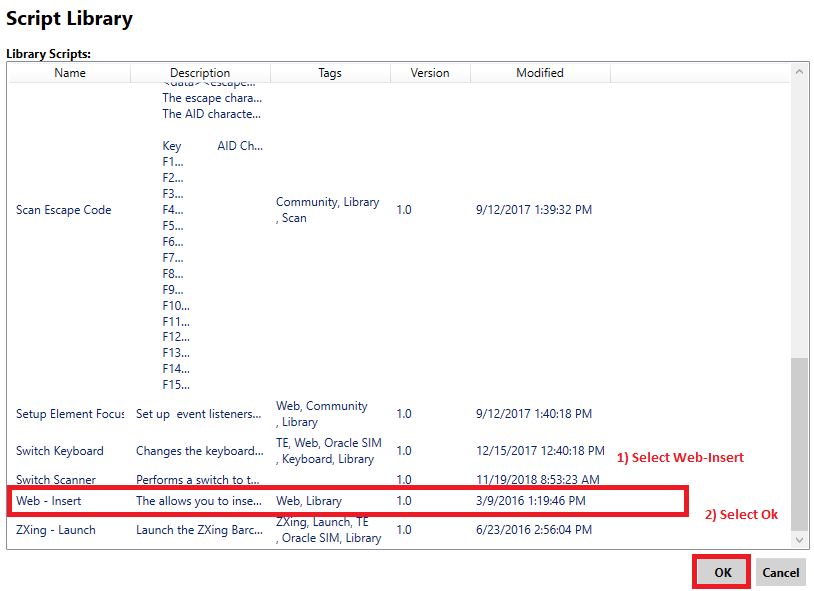
Task: Click the scrollbar up arrow
Action: click(800, 73)
